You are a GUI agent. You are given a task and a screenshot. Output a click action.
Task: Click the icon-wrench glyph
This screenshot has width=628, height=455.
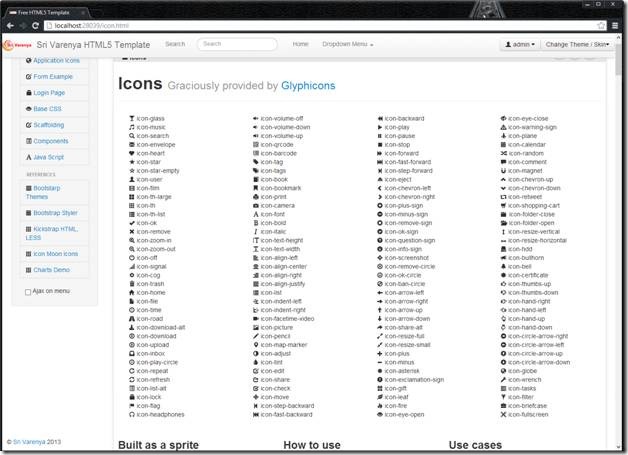503,380
